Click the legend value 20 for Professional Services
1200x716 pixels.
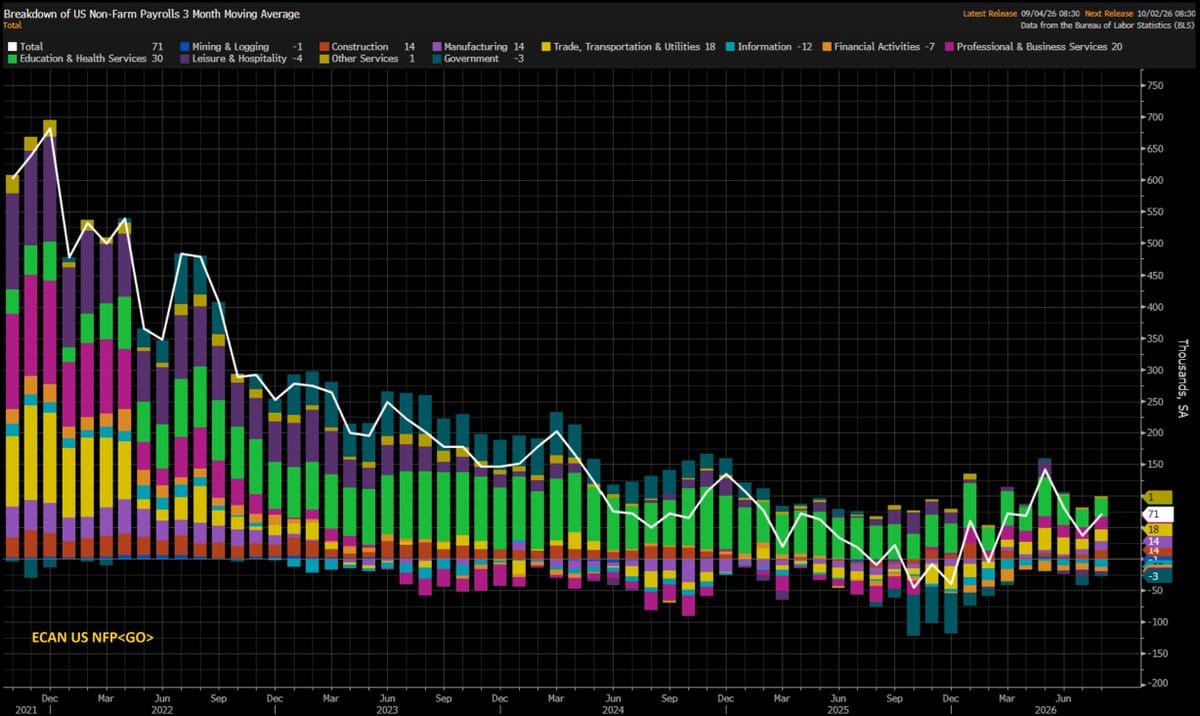(1116, 47)
